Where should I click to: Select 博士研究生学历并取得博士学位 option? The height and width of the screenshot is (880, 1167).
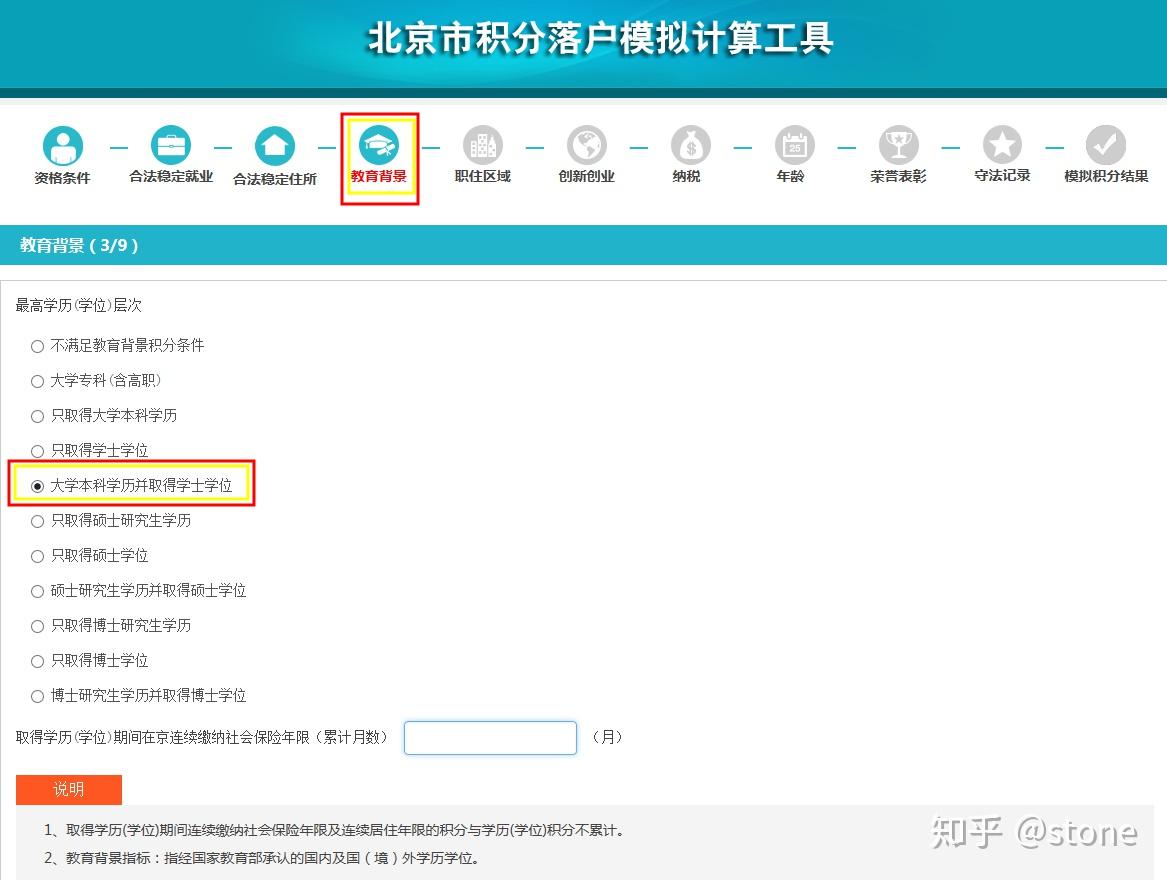(37, 696)
